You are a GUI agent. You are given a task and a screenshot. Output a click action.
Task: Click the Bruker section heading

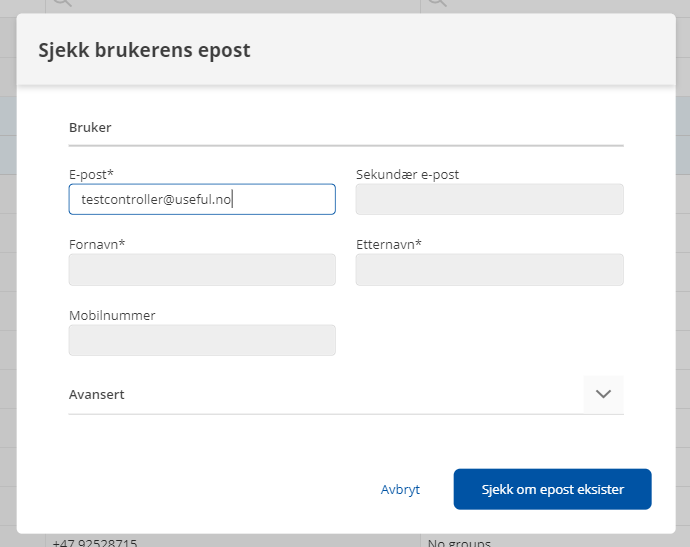[x=90, y=128]
